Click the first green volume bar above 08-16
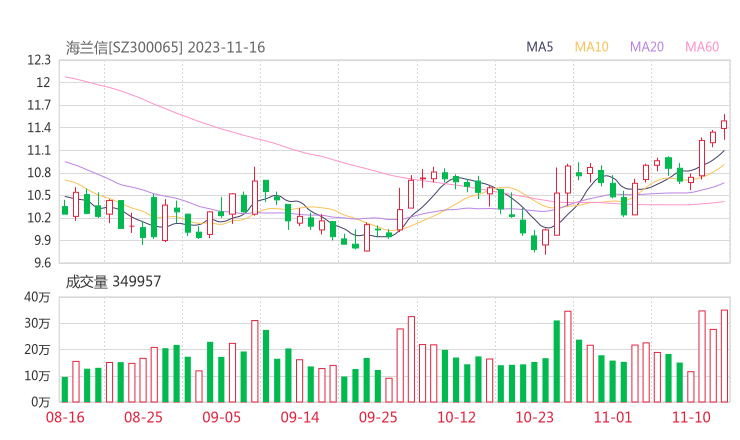Image resolution: width=740 pixels, height=440 pixels. (65, 389)
